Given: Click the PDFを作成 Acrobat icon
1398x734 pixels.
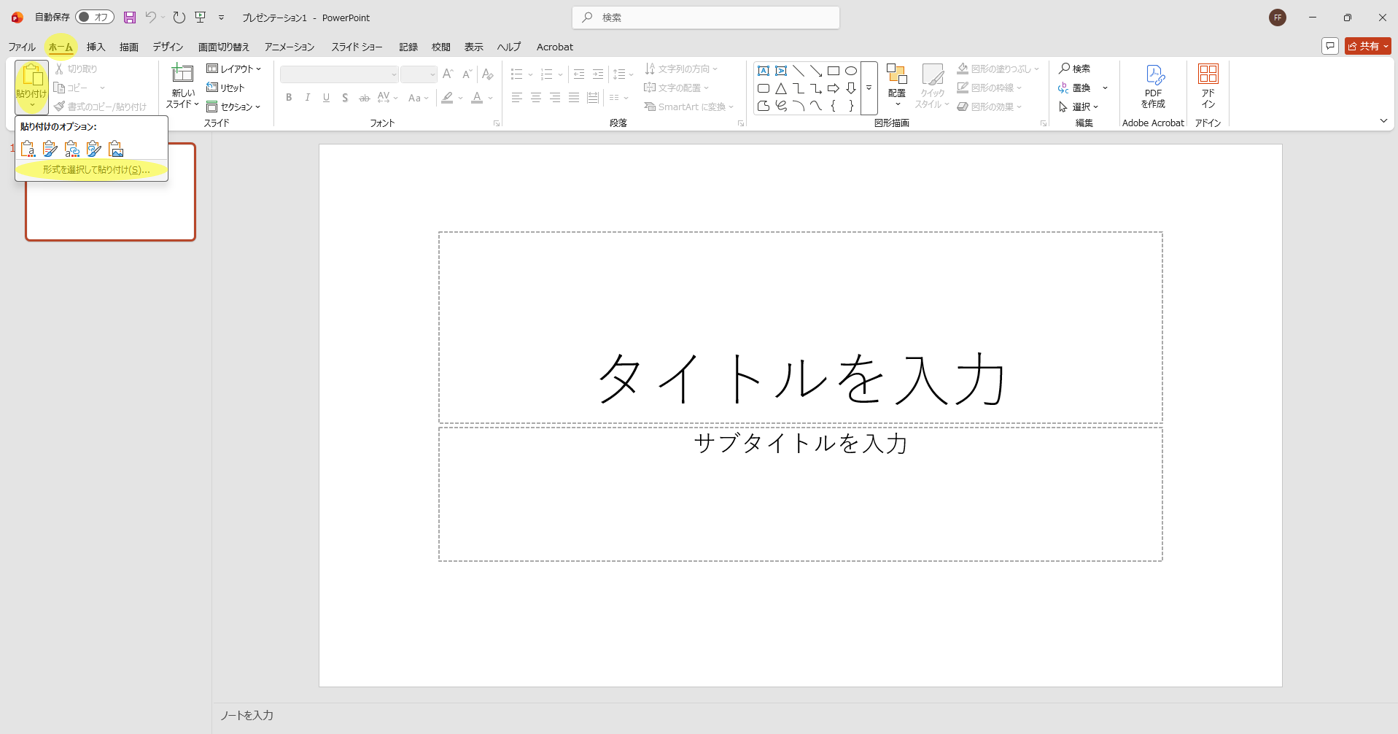Looking at the screenshot, I should [1153, 86].
